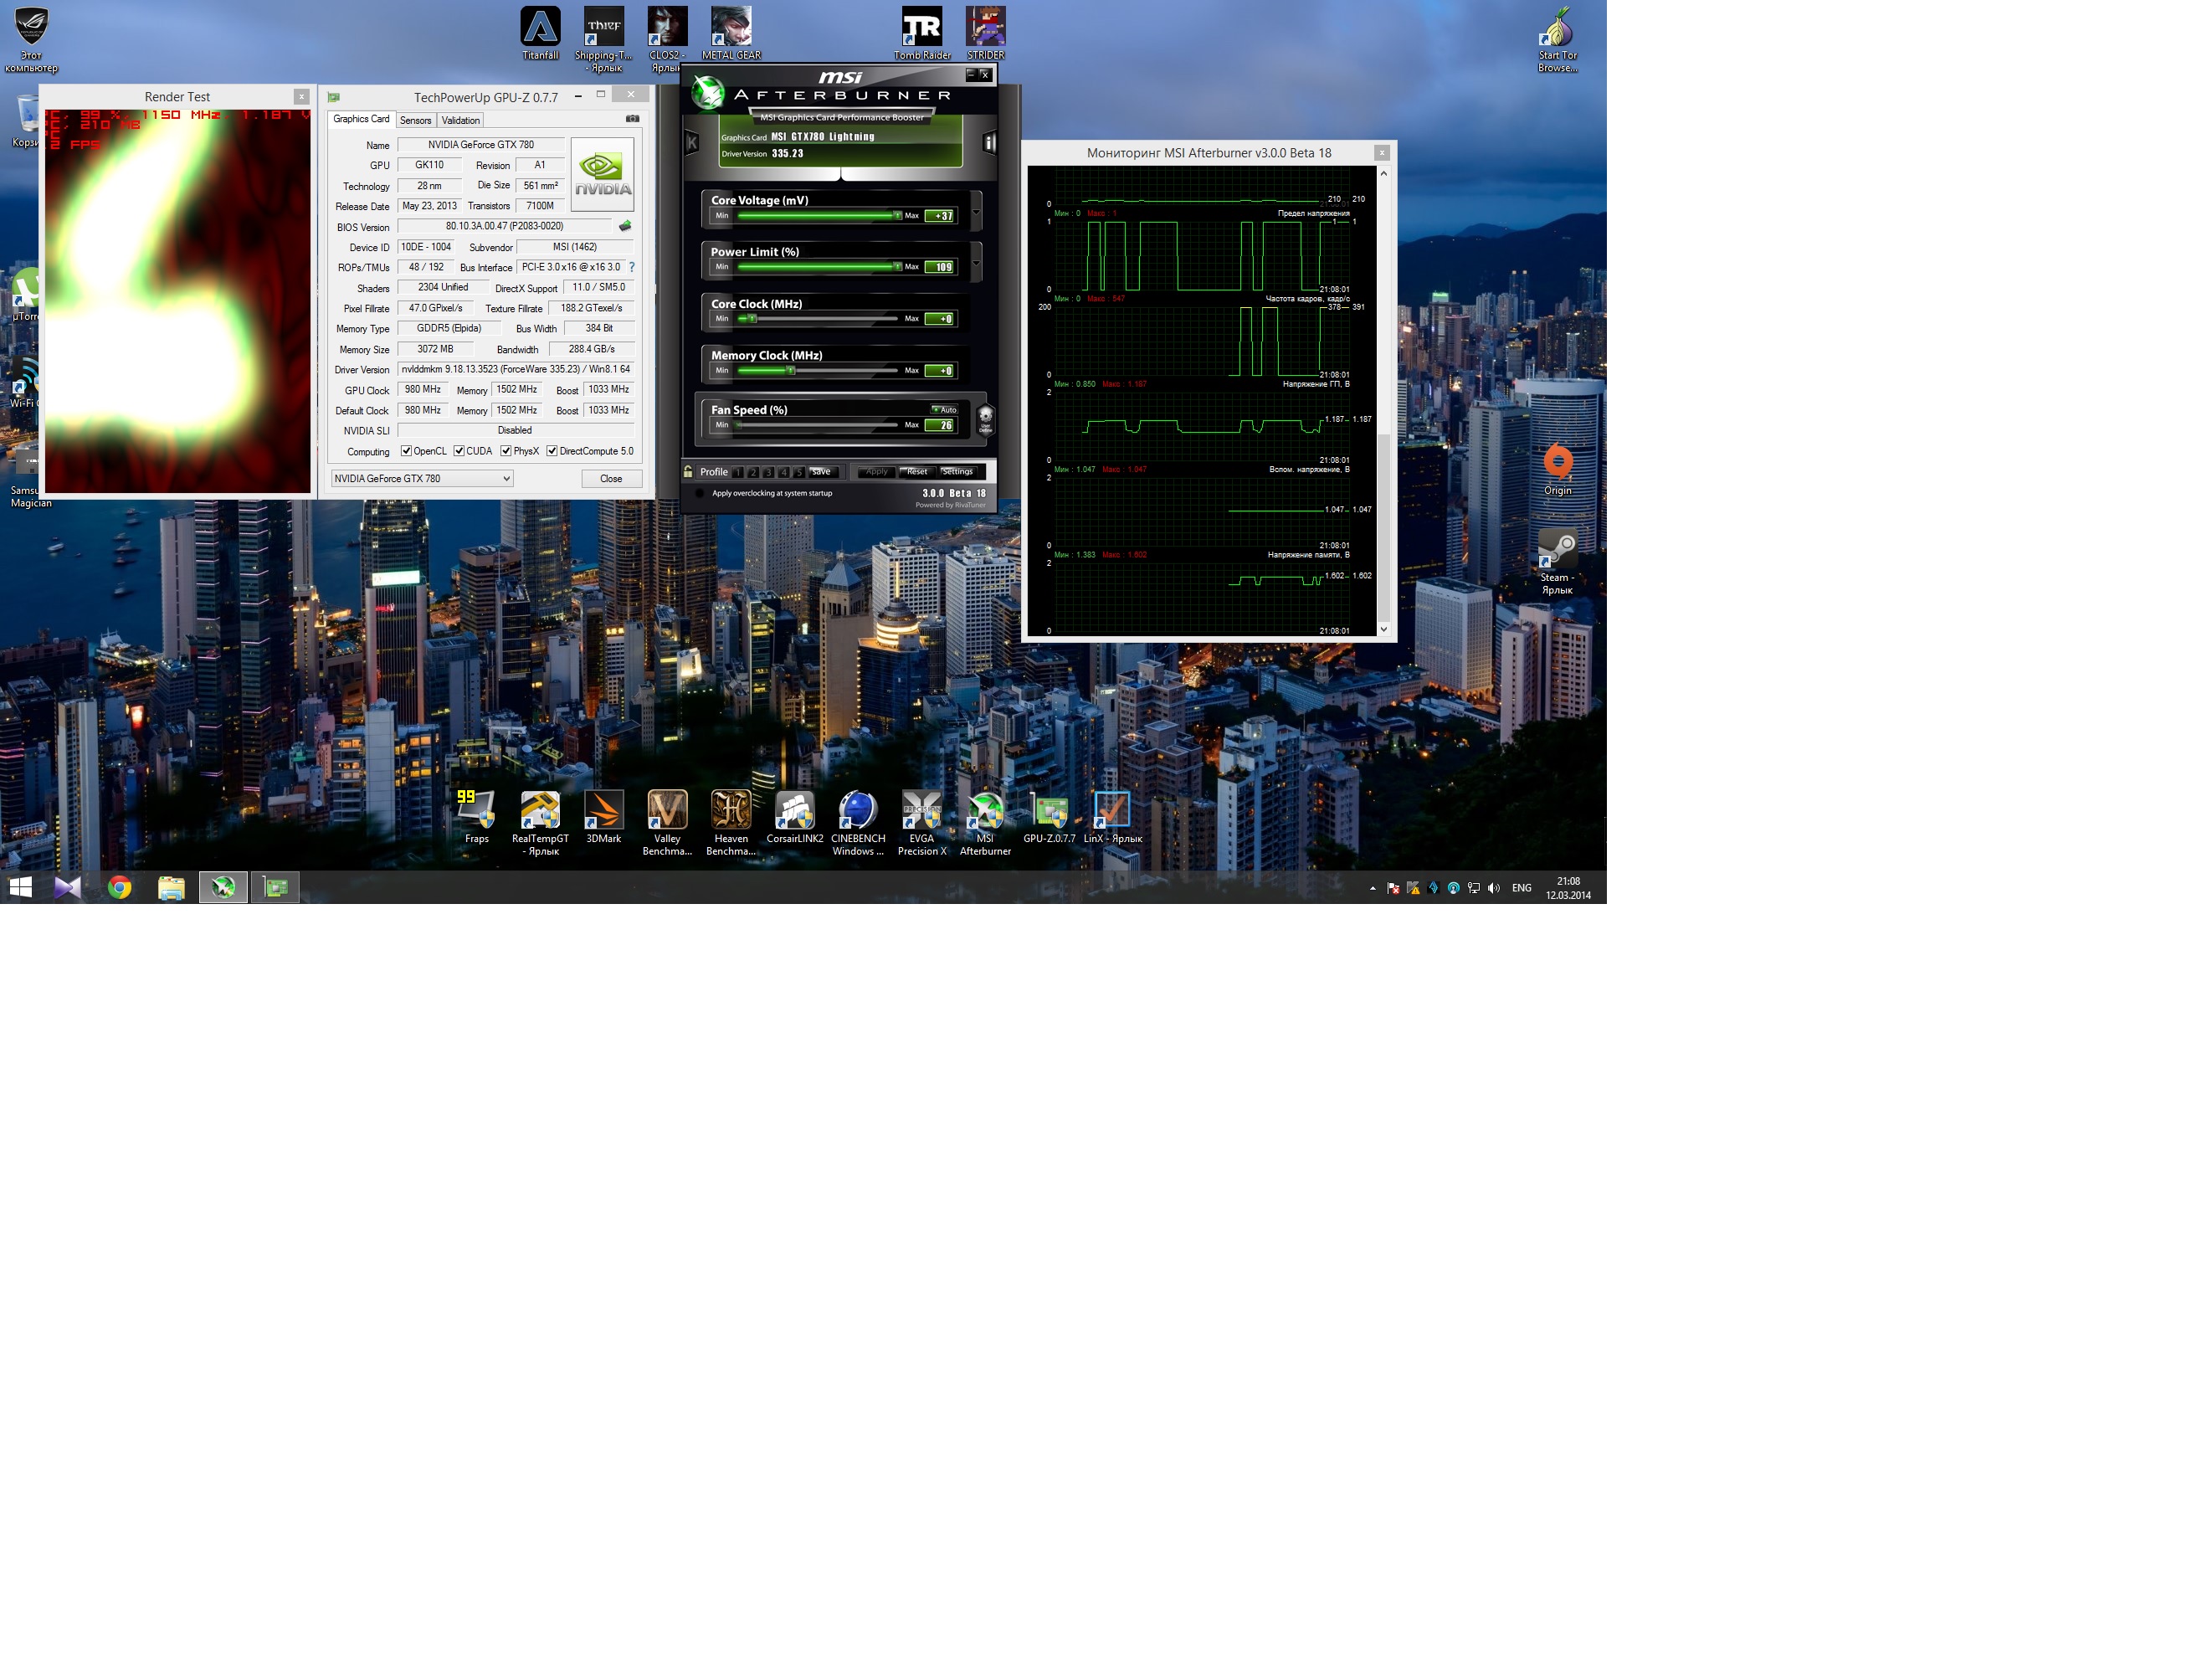Open the Afterburner information i button

[x=988, y=143]
